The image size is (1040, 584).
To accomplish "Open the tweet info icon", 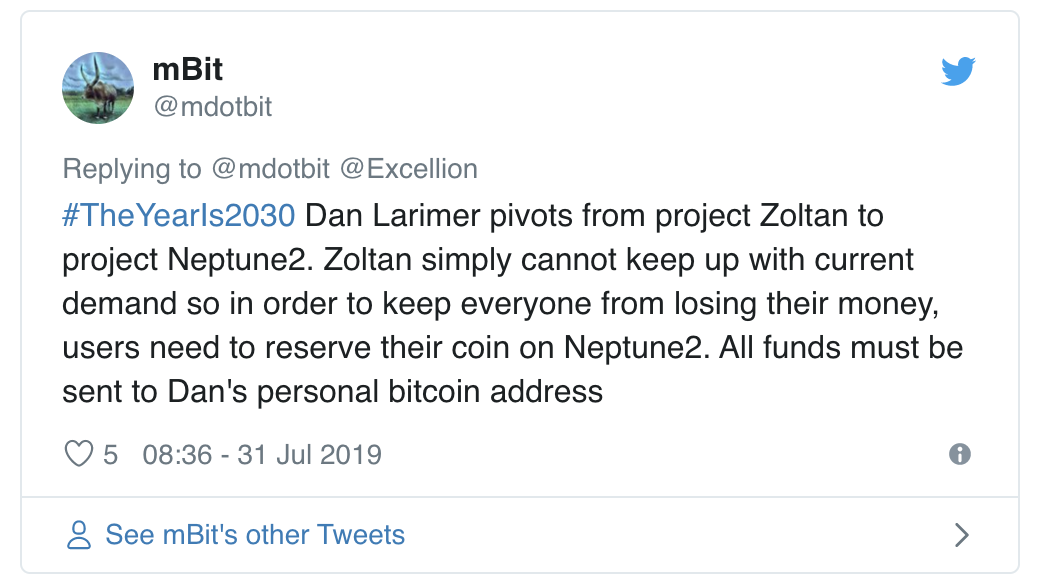I will click(x=959, y=454).
